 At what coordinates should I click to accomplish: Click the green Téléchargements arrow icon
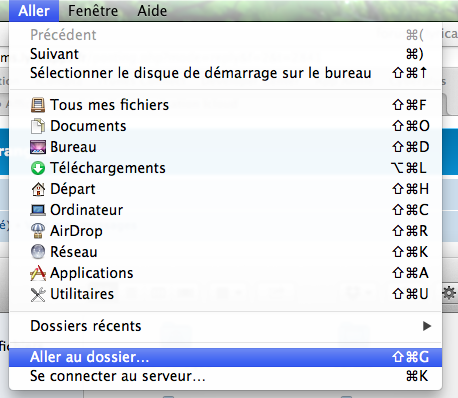[38, 168]
